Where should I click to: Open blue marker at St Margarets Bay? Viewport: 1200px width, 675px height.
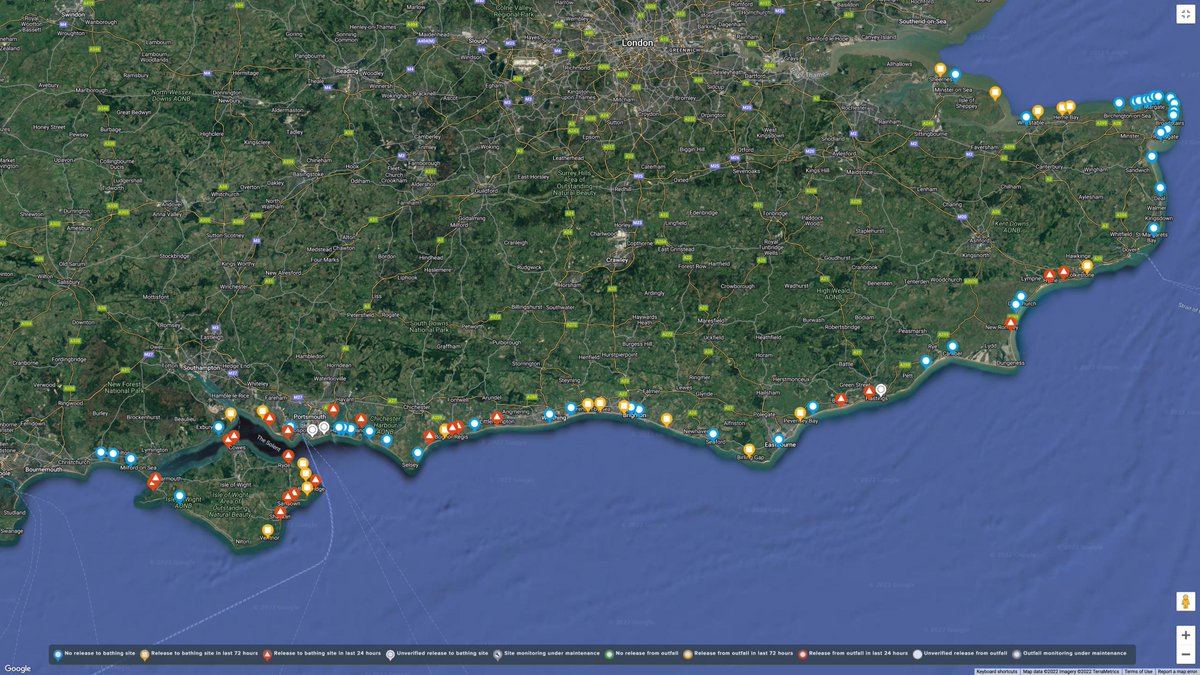coord(1153,229)
